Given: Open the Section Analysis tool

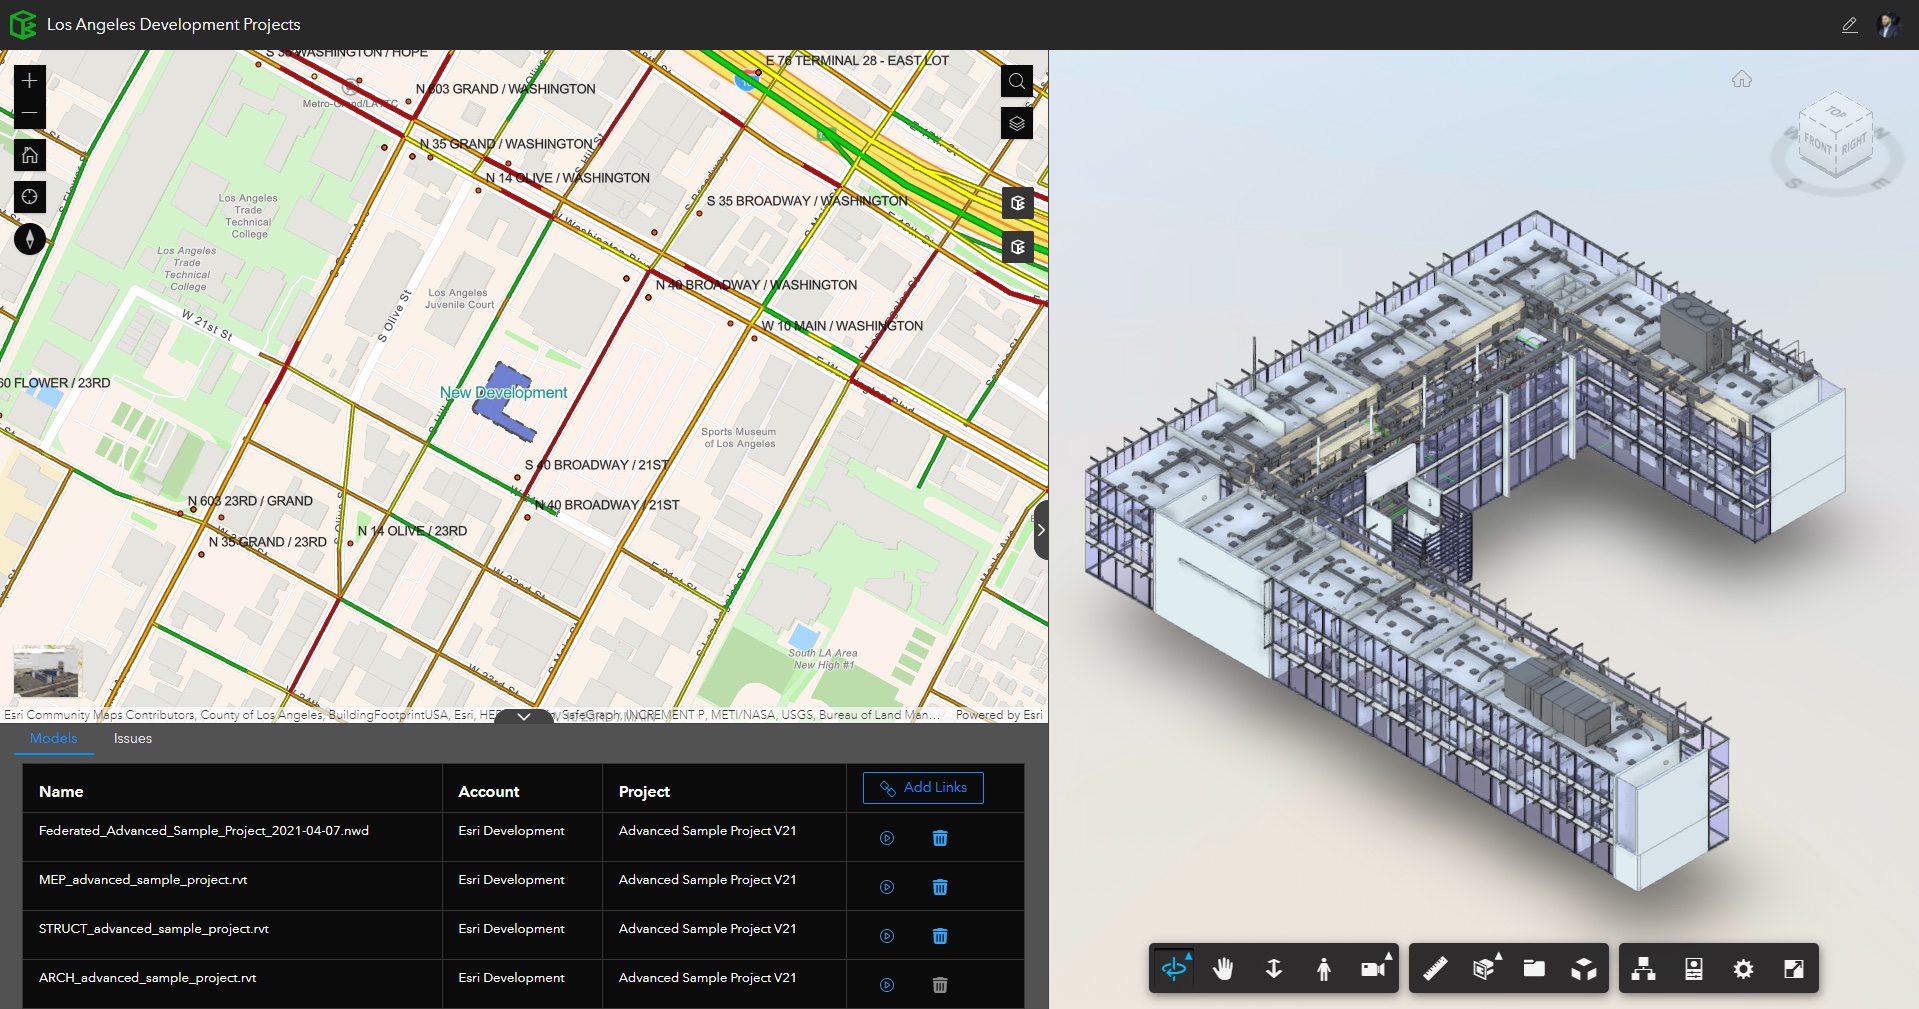Looking at the screenshot, I should 1485,968.
